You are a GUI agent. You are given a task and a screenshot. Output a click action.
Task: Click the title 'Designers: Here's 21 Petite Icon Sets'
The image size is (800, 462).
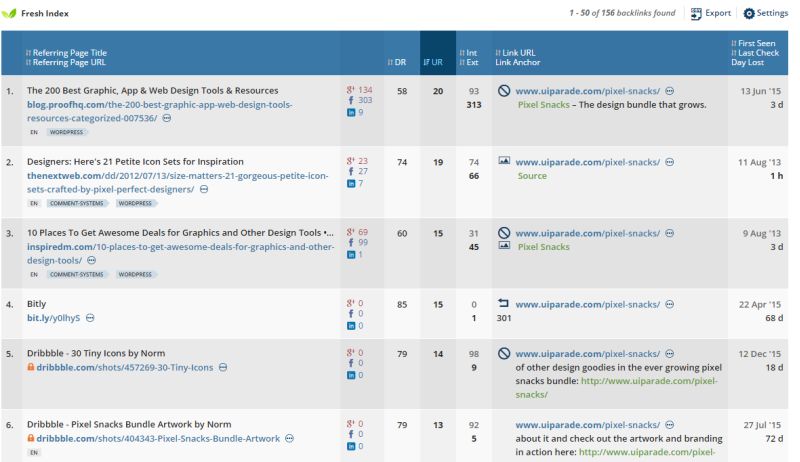coord(135,161)
